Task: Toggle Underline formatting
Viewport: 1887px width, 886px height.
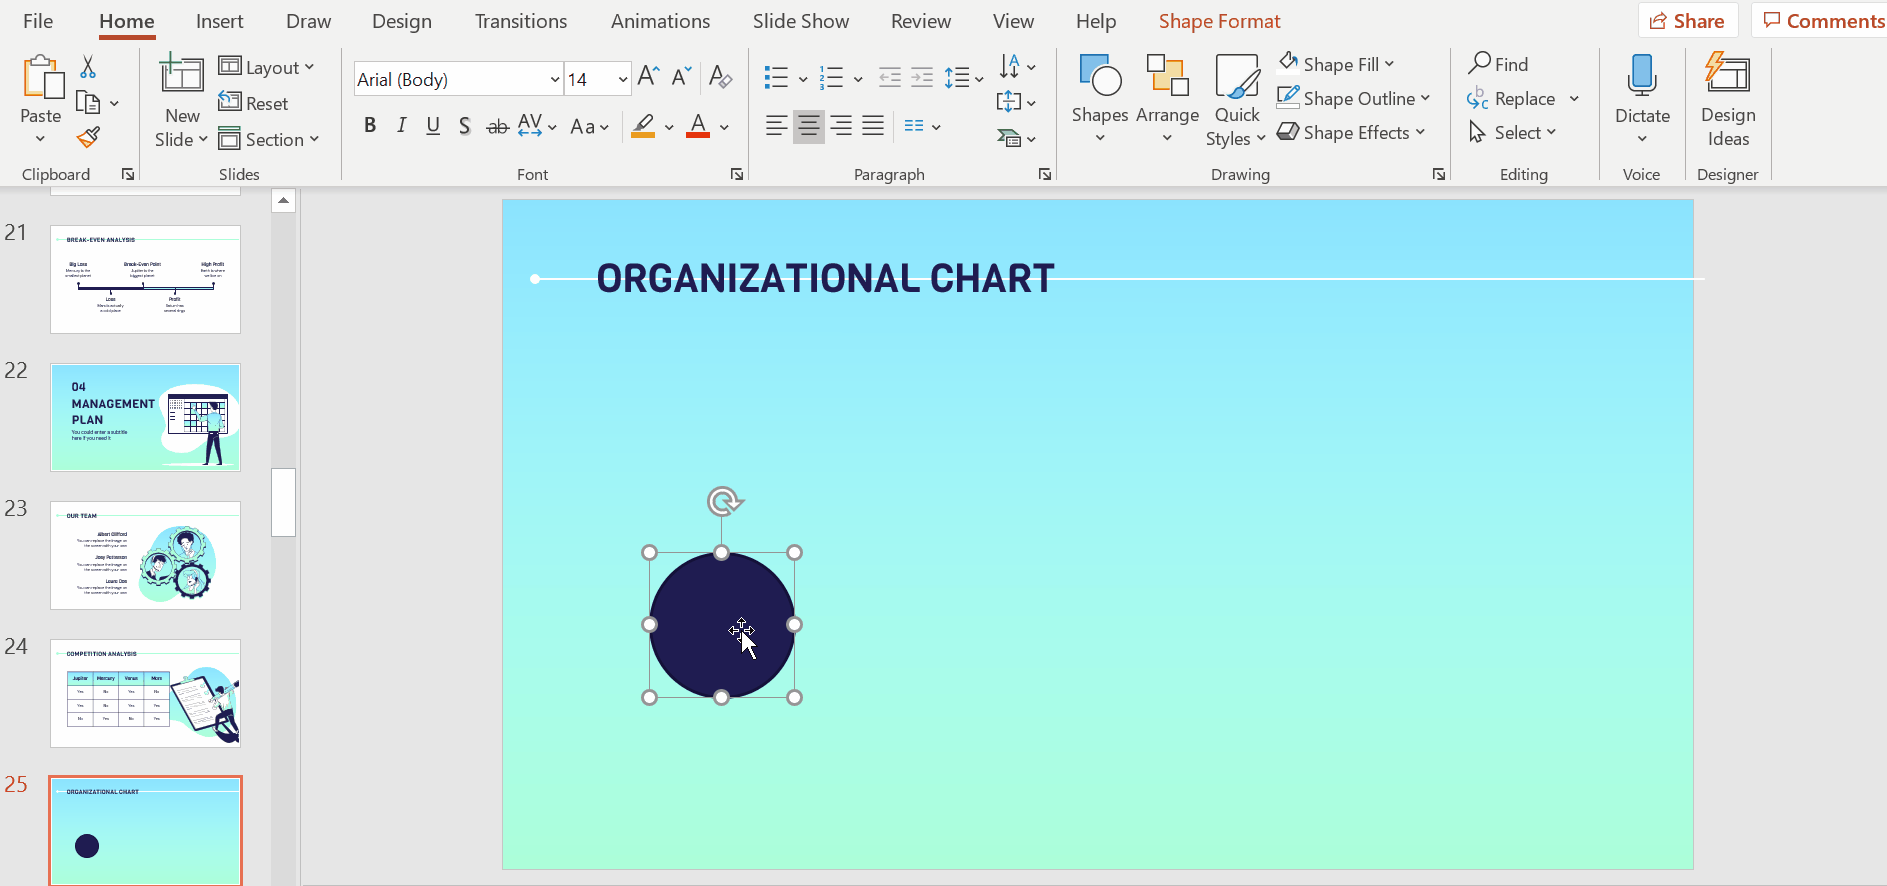Action: [433, 126]
